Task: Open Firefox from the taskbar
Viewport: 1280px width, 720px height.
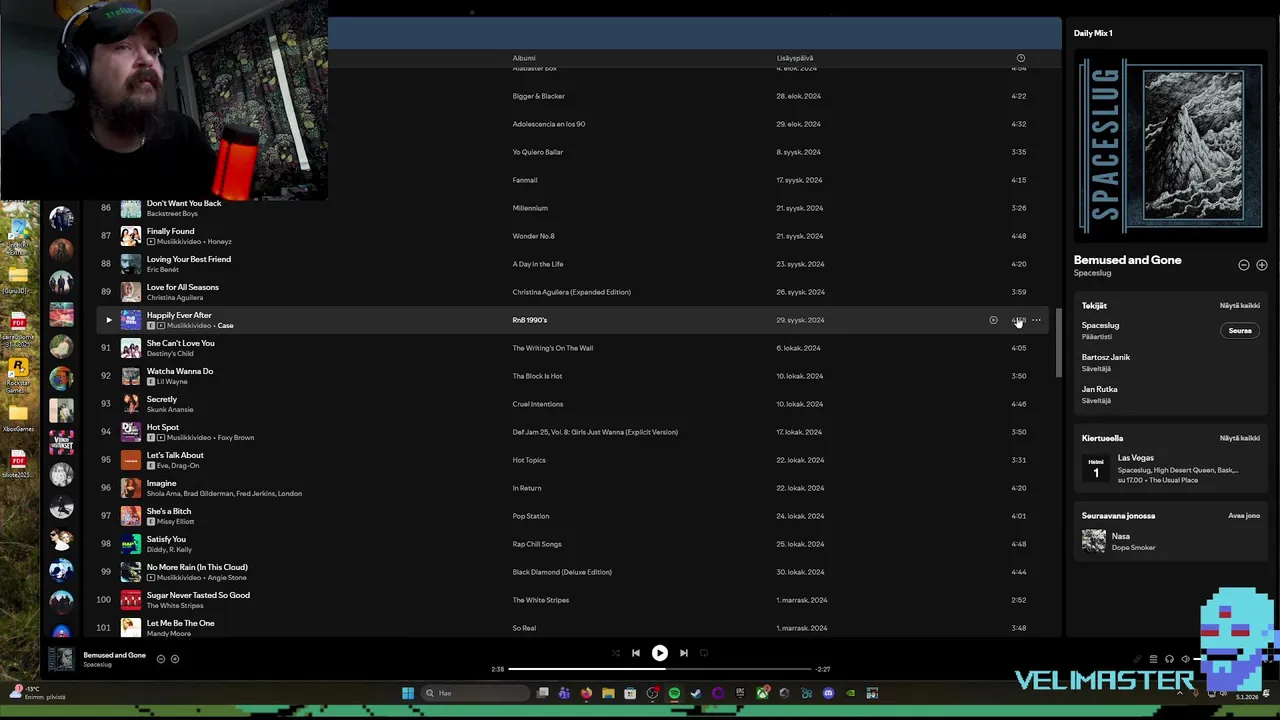Action: tap(586, 693)
